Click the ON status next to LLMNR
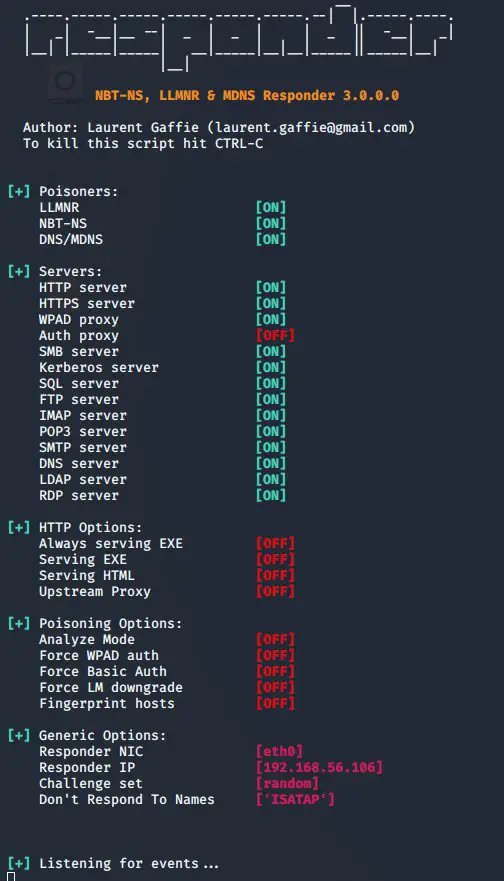The width and height of the screenshot is (504, 881). pos(271,207)
